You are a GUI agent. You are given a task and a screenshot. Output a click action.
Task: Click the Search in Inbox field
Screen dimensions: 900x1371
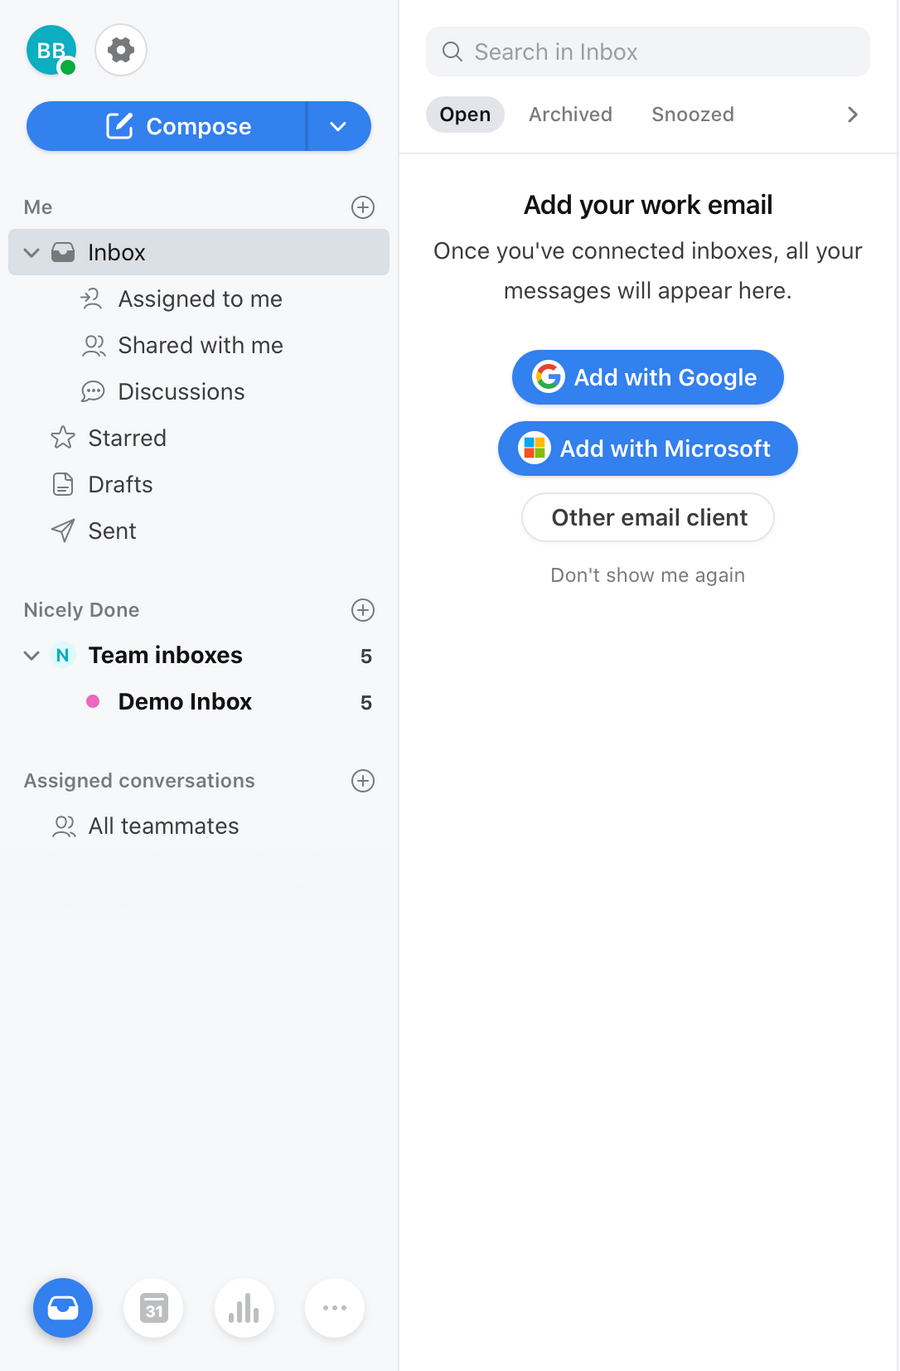click(x=647, y=51)
